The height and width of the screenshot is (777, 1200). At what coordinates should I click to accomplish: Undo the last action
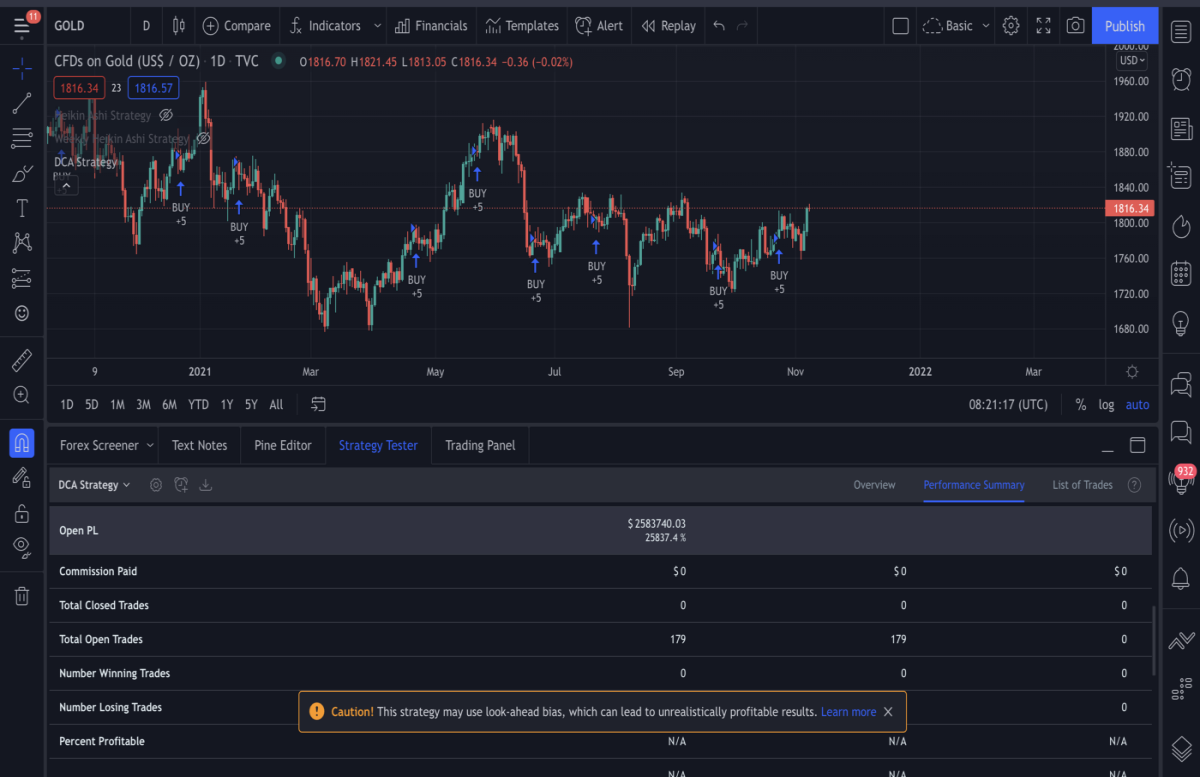click(x=719, y=26)
